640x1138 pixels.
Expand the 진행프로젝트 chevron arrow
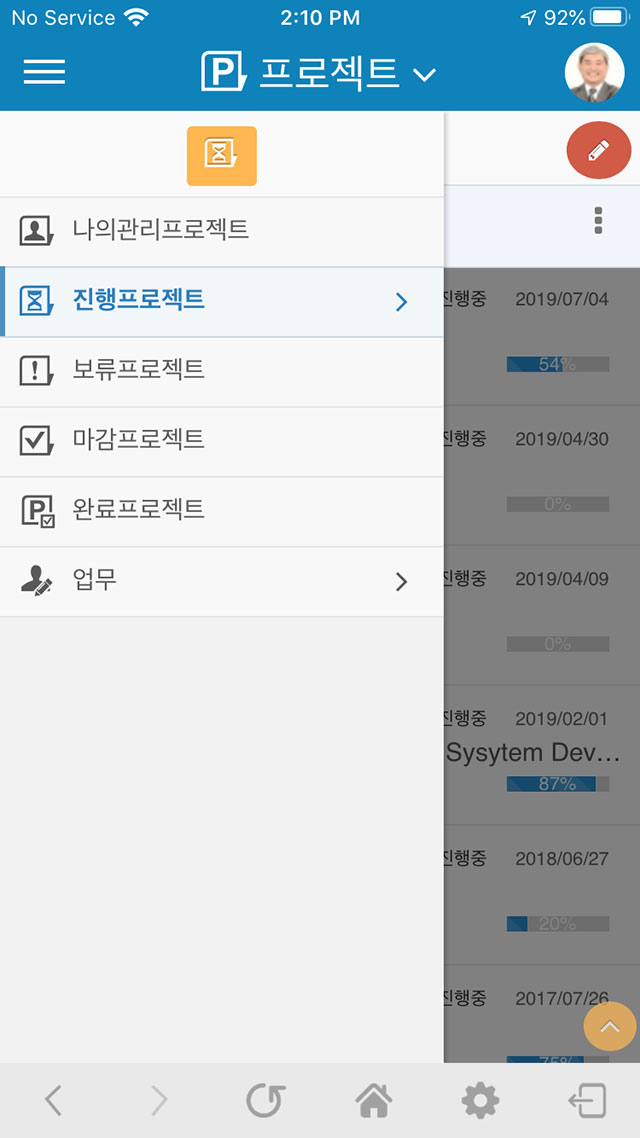point(401,302)
